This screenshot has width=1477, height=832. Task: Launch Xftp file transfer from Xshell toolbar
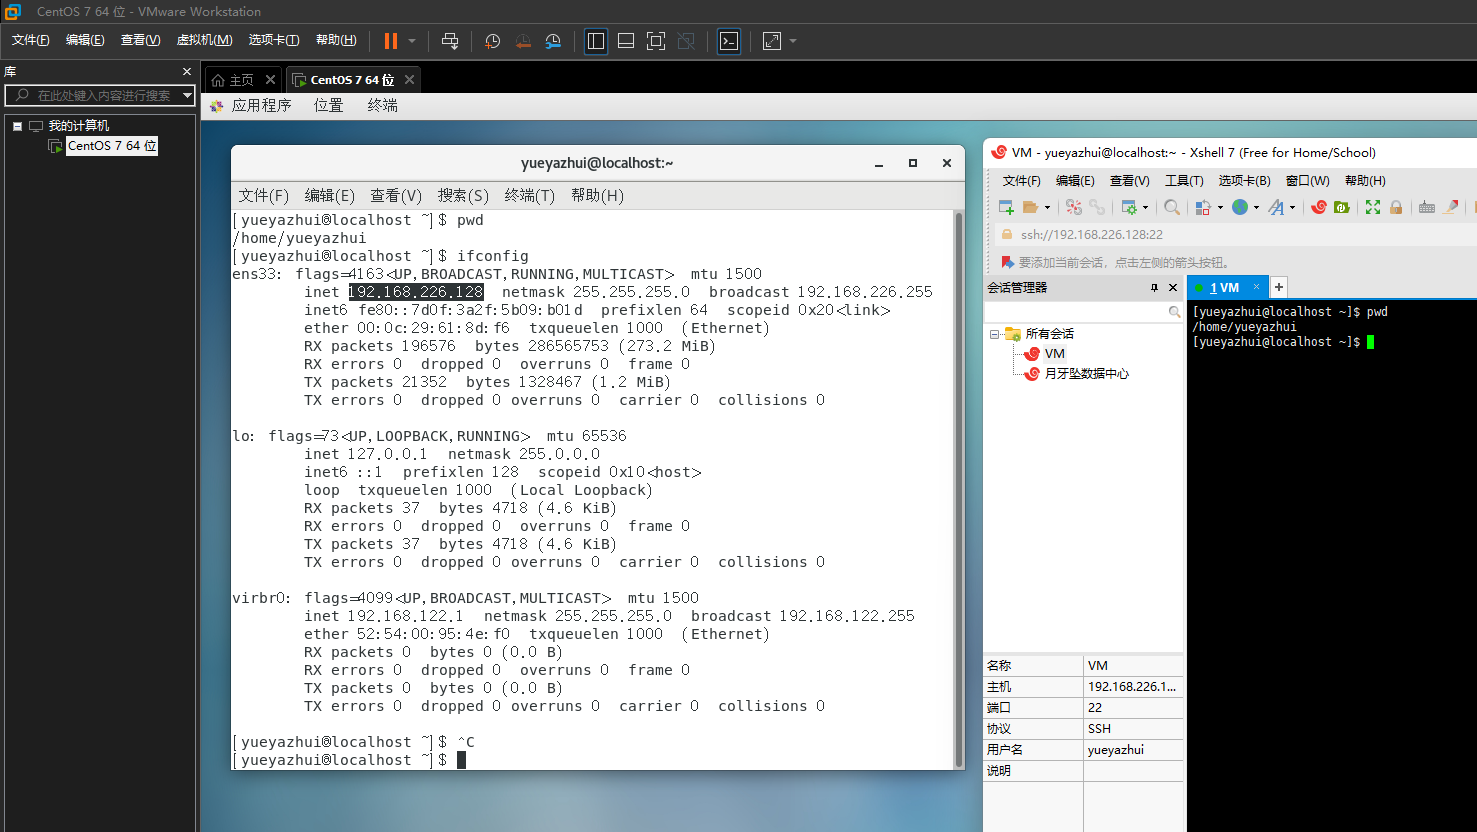click(x=1341, y=207)
